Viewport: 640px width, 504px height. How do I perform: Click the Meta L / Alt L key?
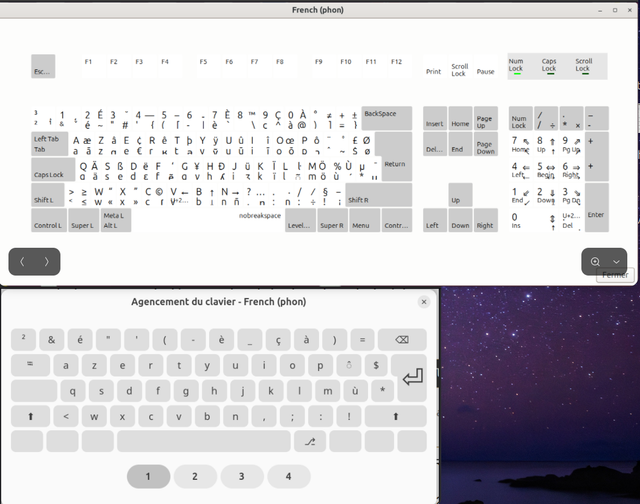[x=116, y=220]
